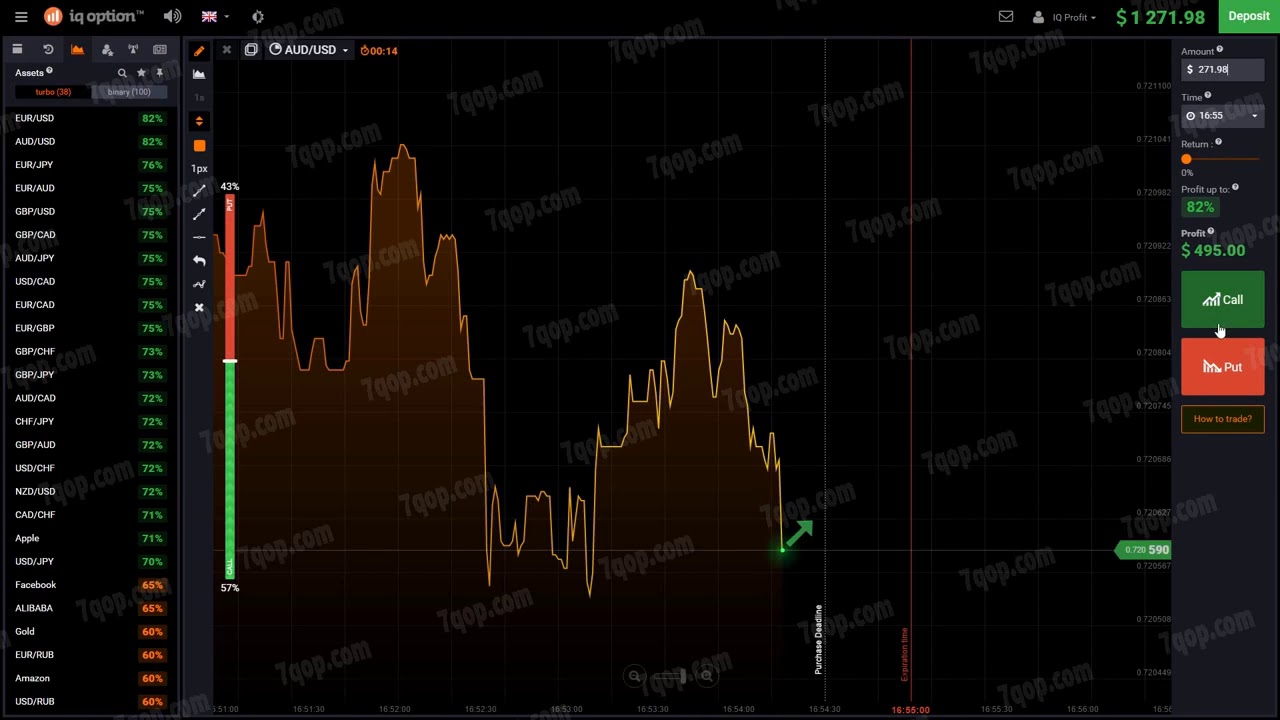Select the GBP/USD asset row
Viewport: 1280px width, 720px height.
tap(90, 211)
